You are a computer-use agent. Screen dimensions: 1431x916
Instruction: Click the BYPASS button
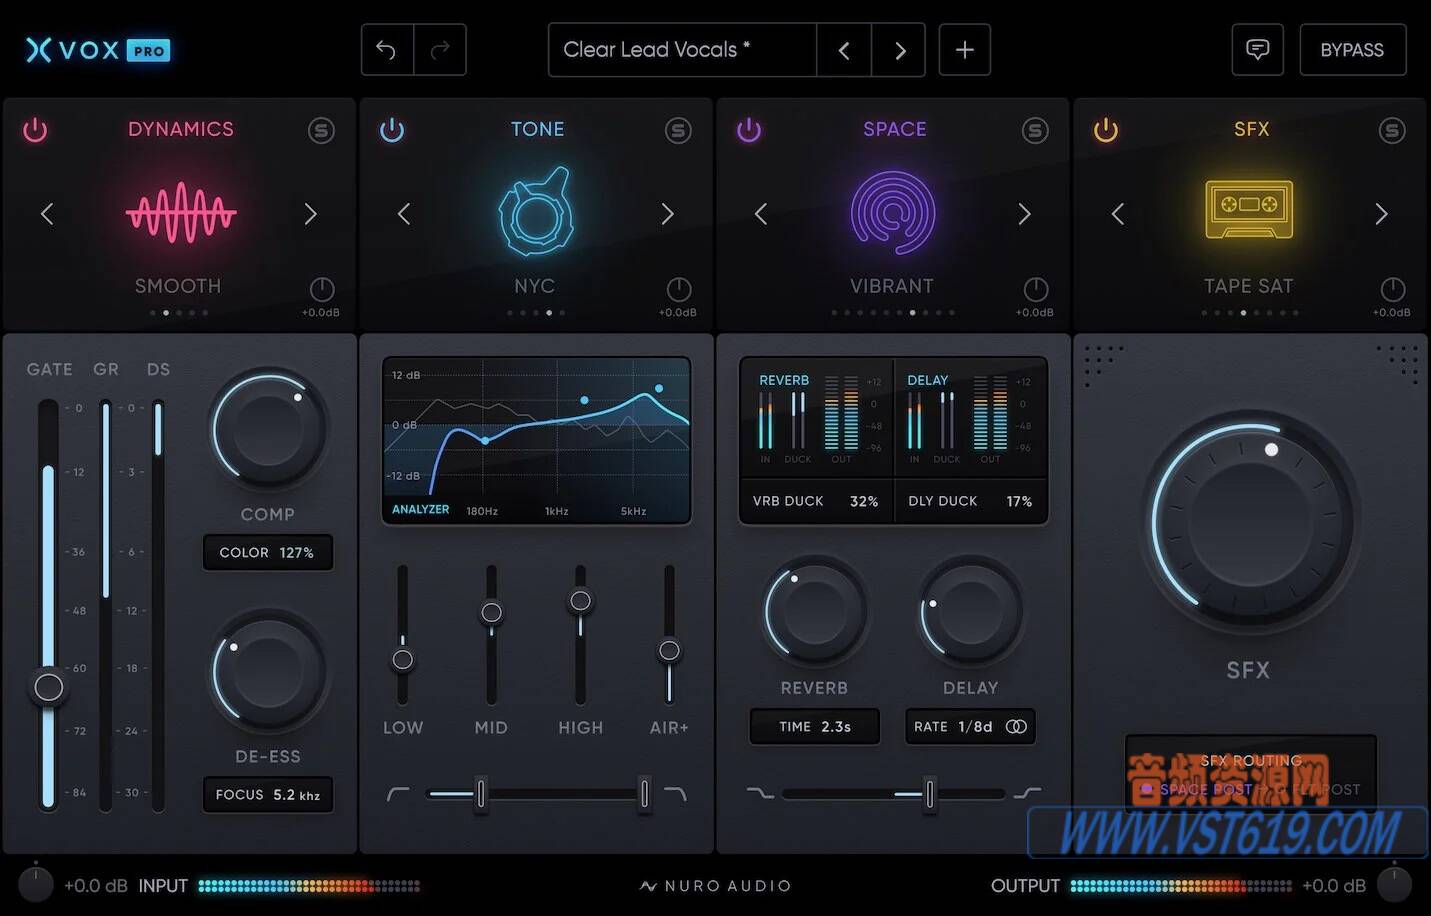pyautogui.click(x=1352, y=49)
